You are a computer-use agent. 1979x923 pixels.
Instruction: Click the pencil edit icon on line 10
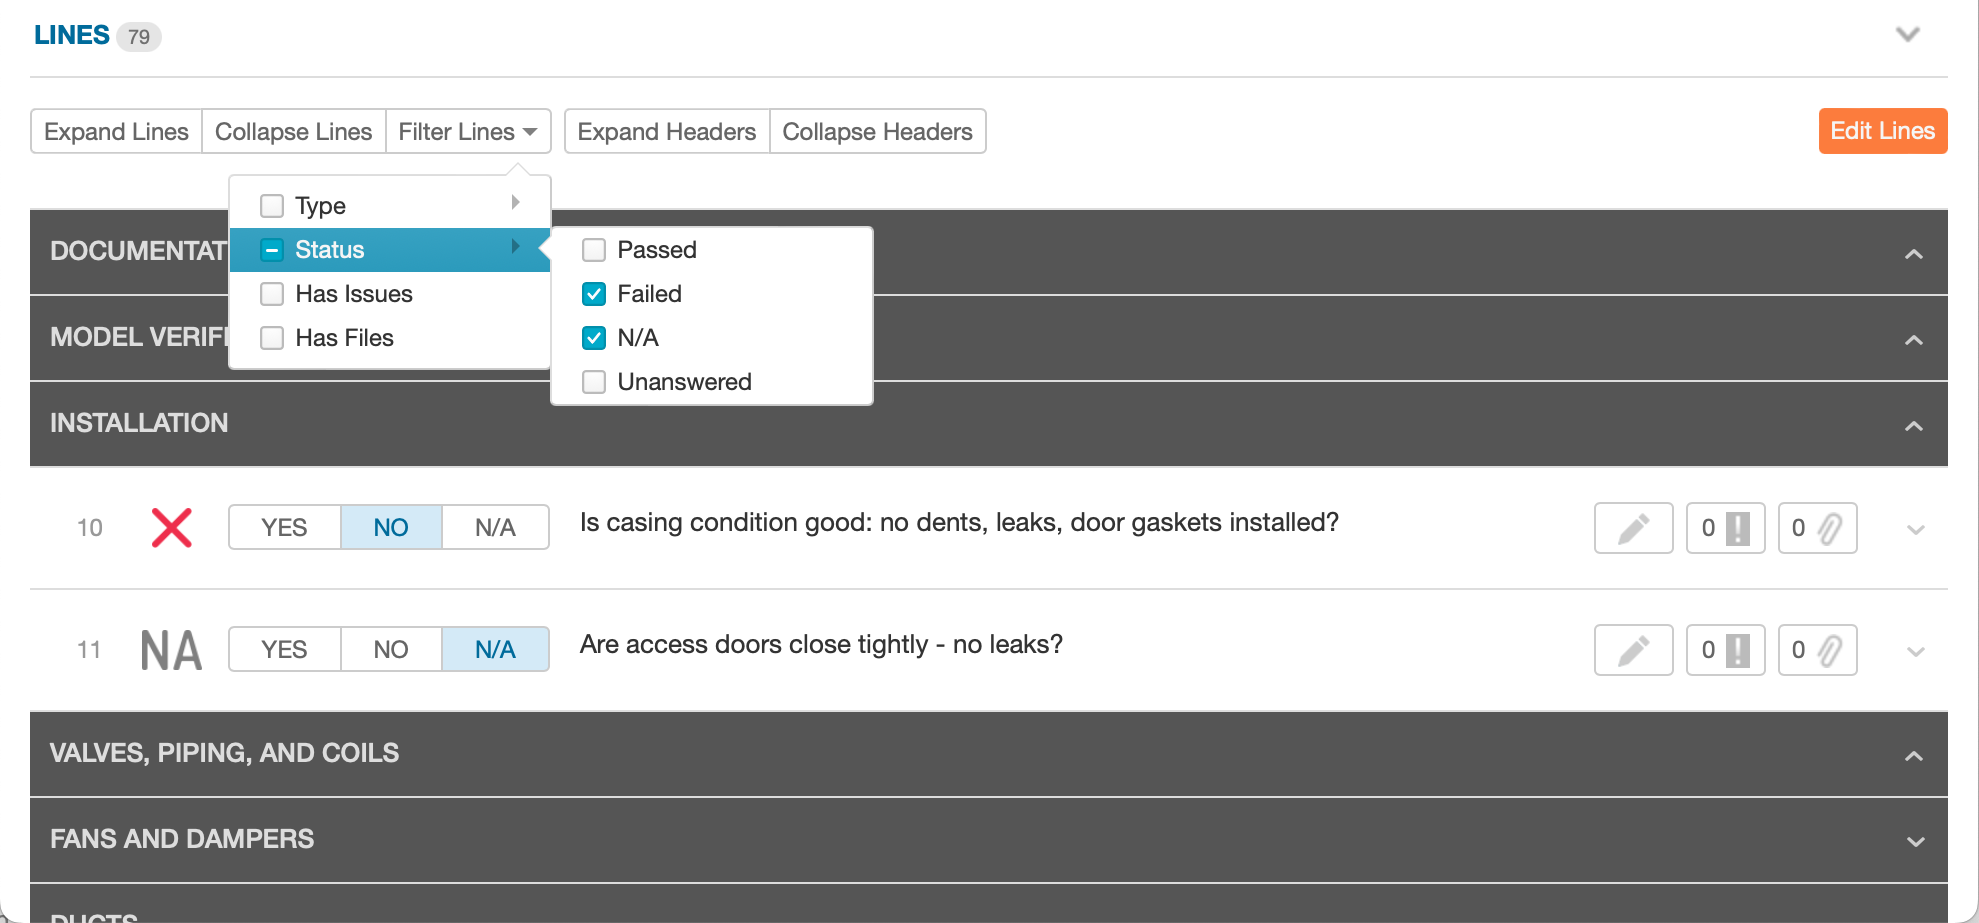1633,528
